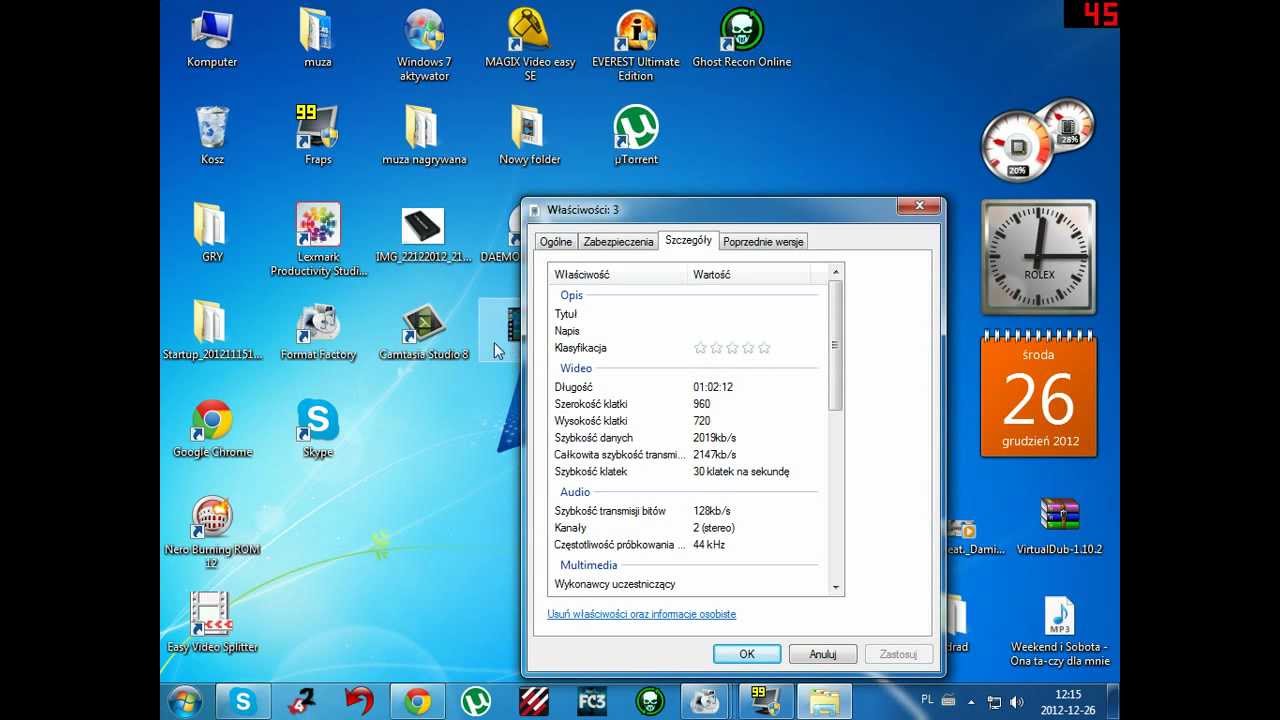This screenshot has height=720, width=1280.
Task: Click the Szerokość klatki value 960
Action: pos(702,404)
